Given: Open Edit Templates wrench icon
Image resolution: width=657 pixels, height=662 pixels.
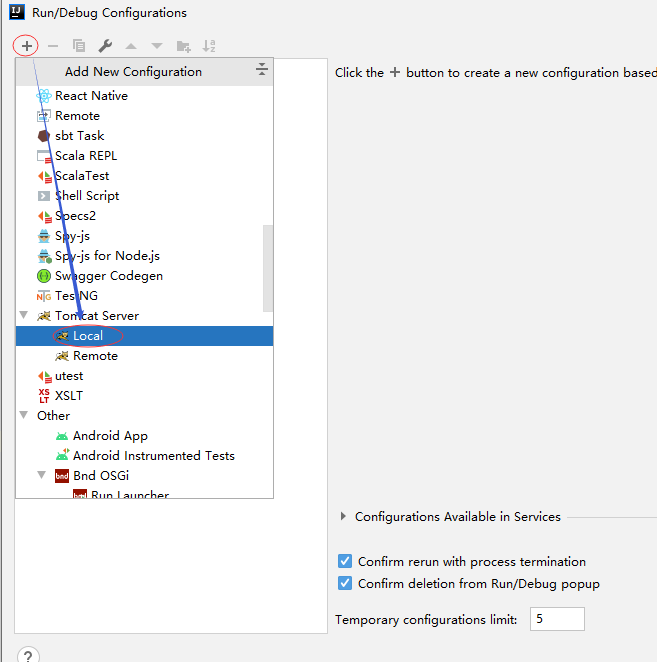Looking at the screenshot, I should [105, 46].
